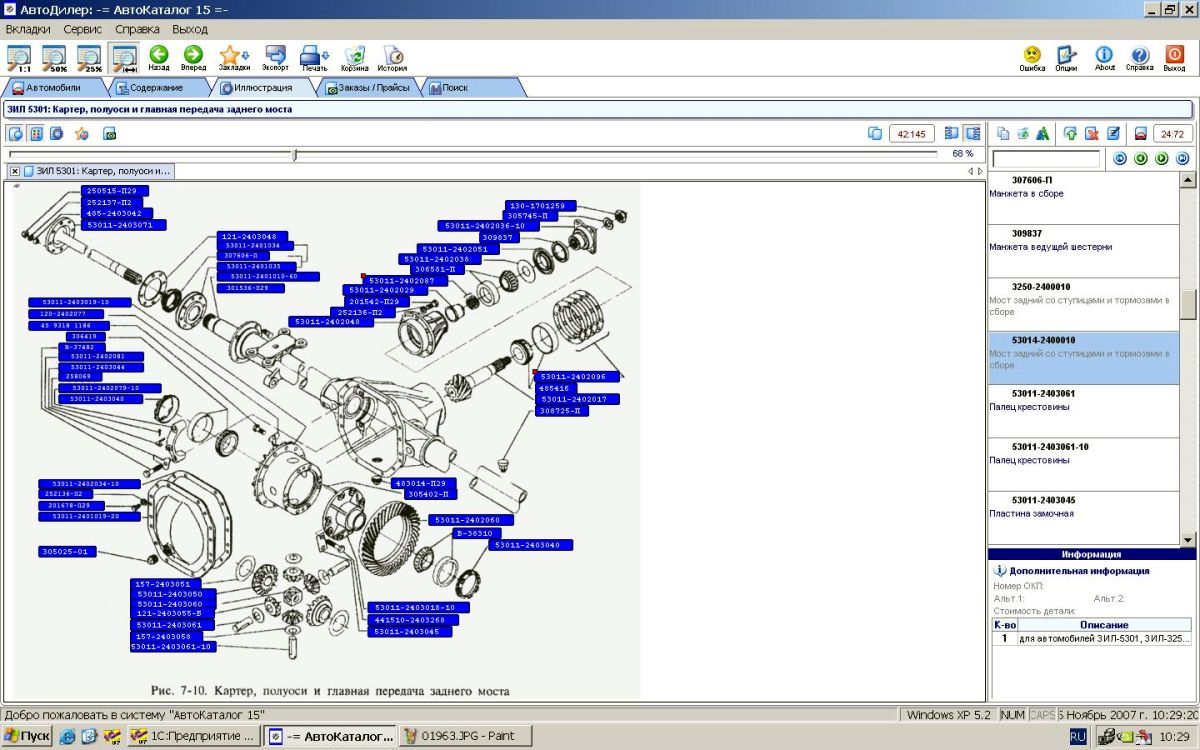Click the Печать printer icon

point(312,56)
